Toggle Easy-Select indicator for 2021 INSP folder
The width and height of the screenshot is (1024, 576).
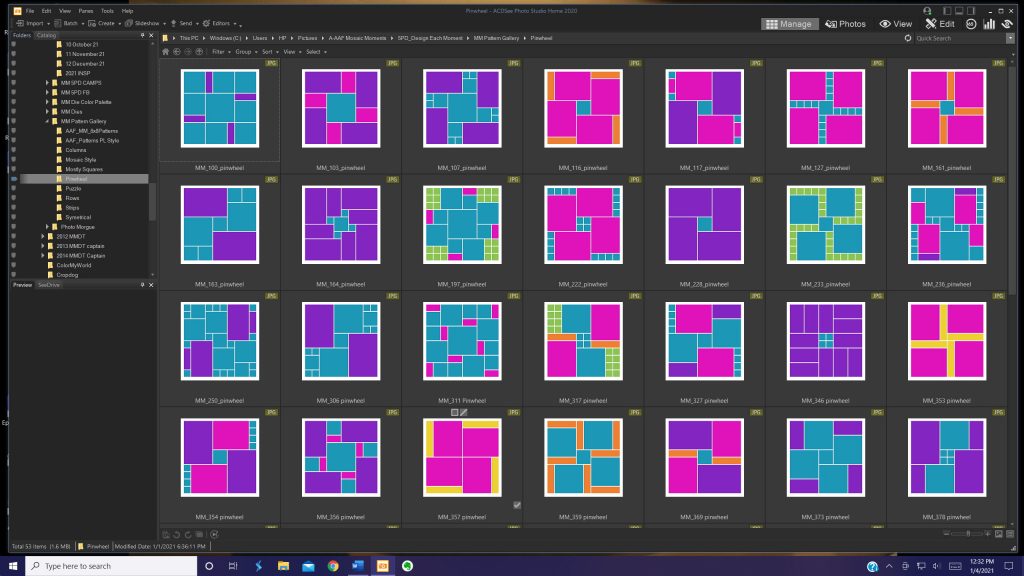(14, 73)
